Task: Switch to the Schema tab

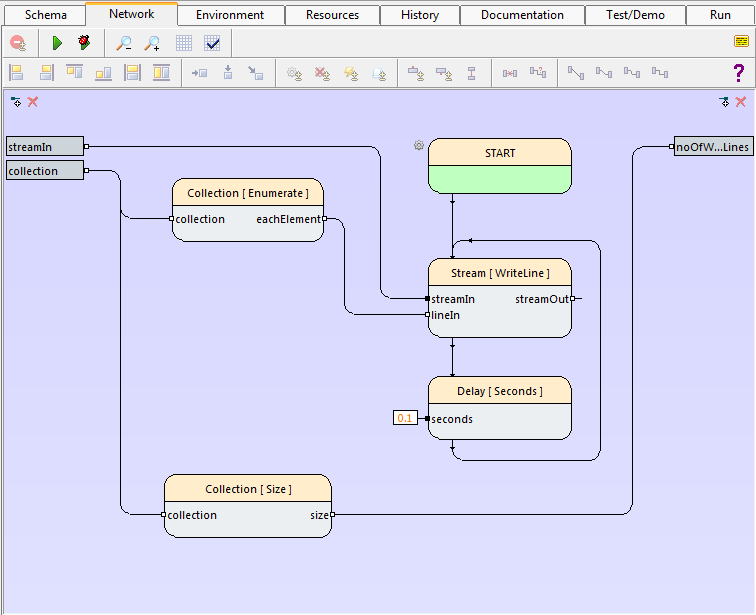Action: (x=45, y=15)
